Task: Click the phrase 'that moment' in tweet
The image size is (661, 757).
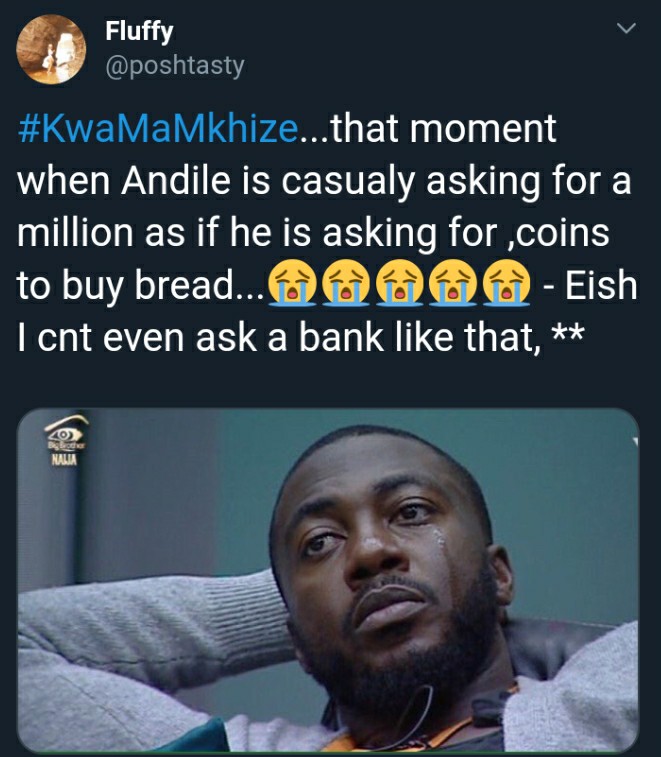Action: [444, 129]
